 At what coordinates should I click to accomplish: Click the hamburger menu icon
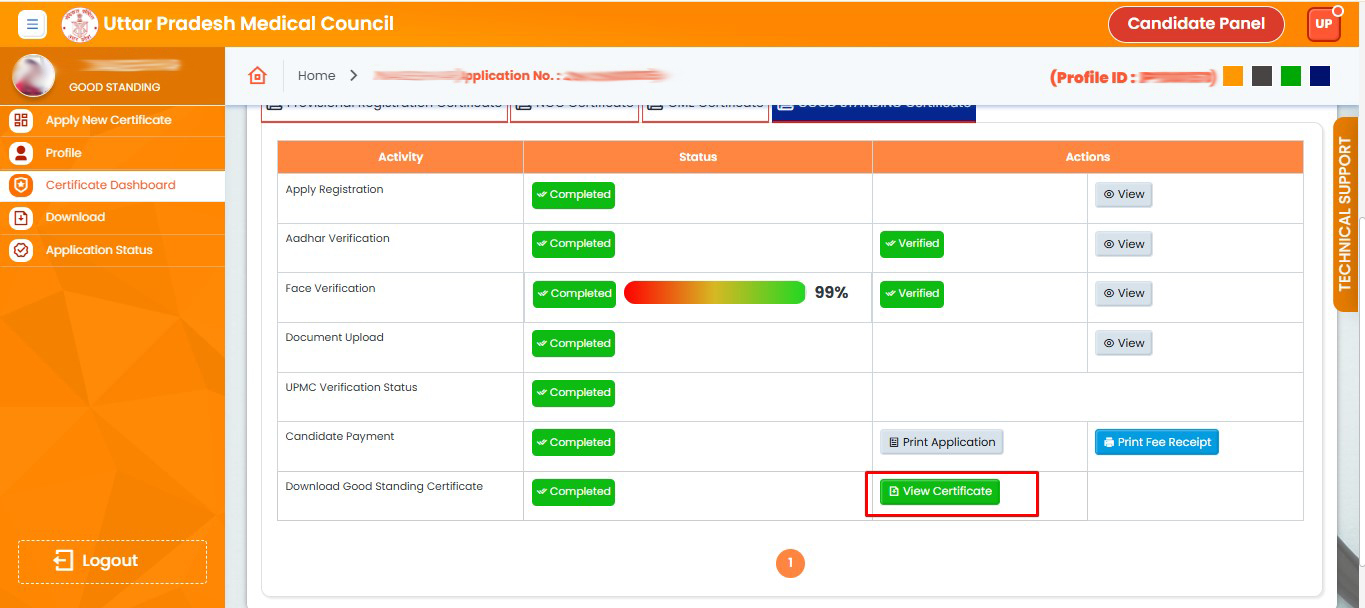tap(32, 24)
